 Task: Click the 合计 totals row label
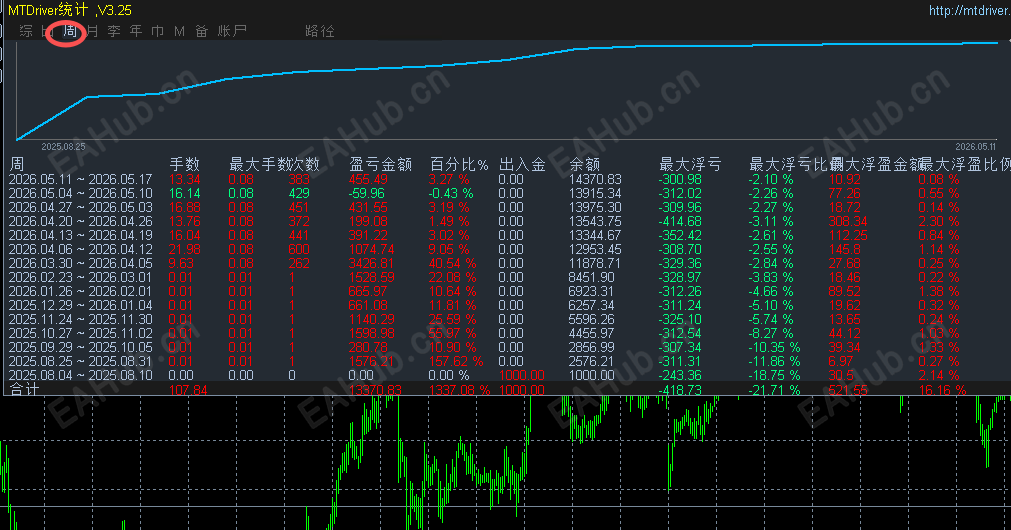click(25, 389)
